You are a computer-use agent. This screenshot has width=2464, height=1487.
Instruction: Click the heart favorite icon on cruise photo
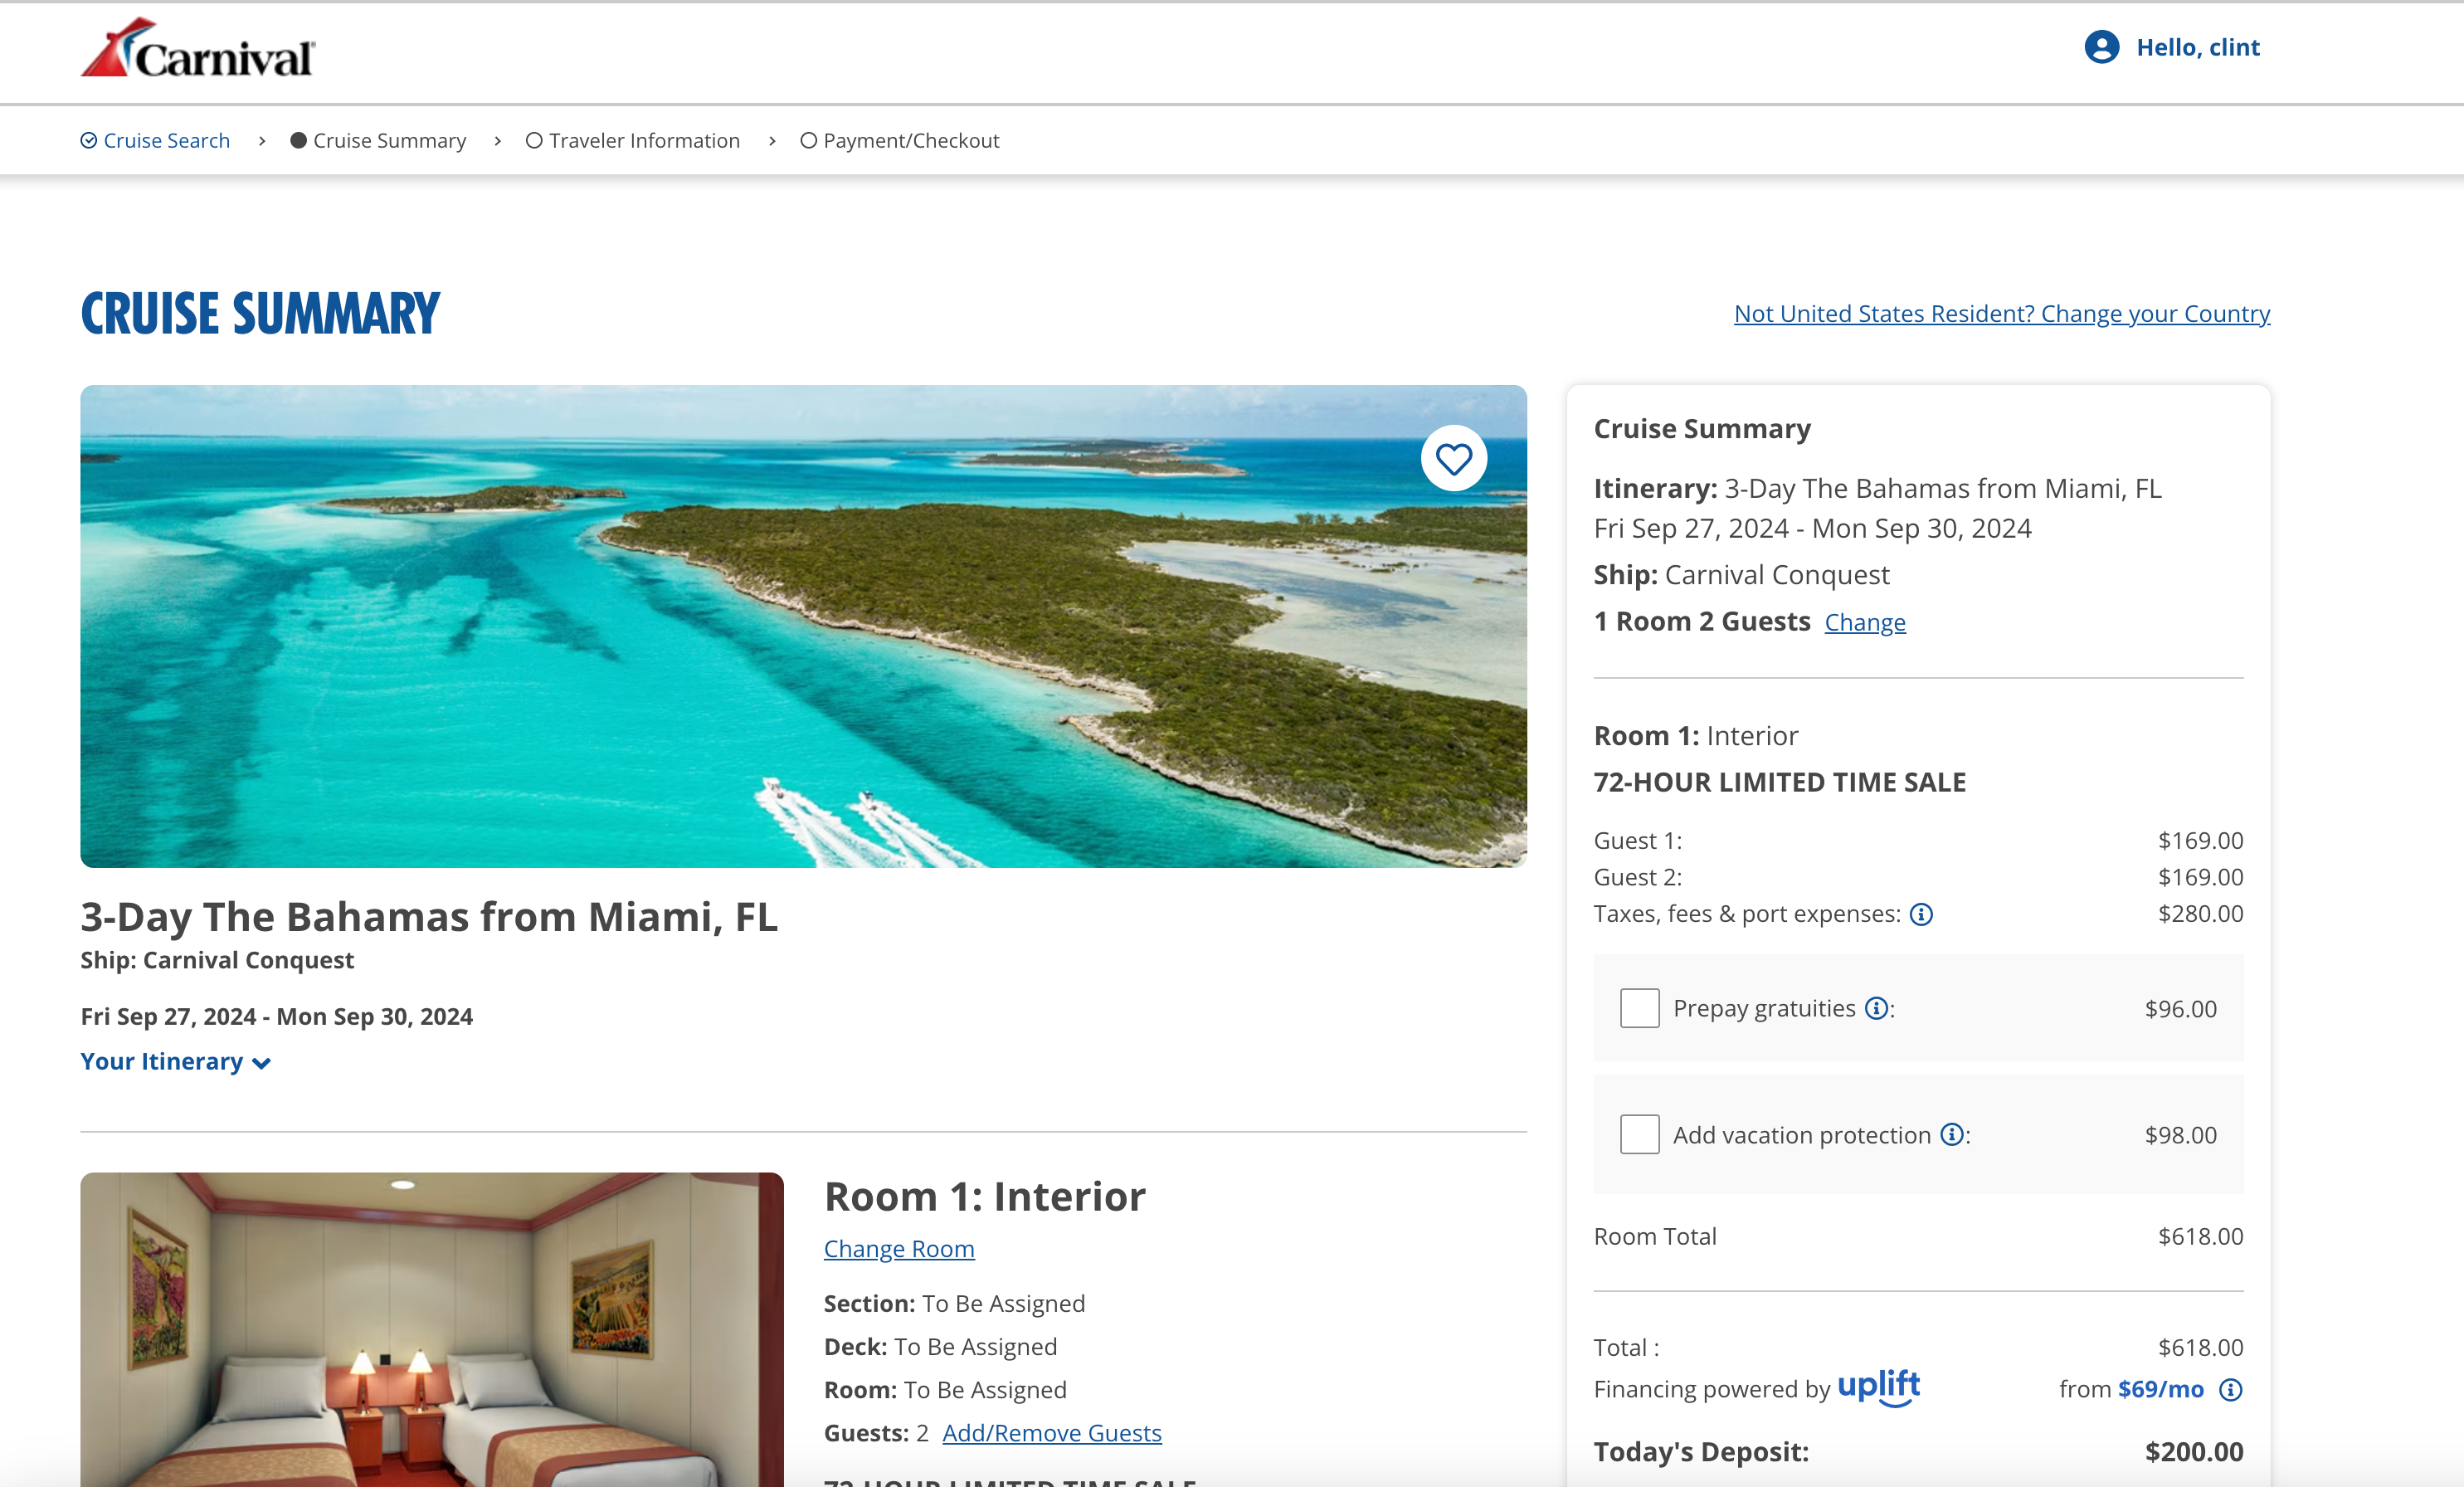coord(1453,459)
